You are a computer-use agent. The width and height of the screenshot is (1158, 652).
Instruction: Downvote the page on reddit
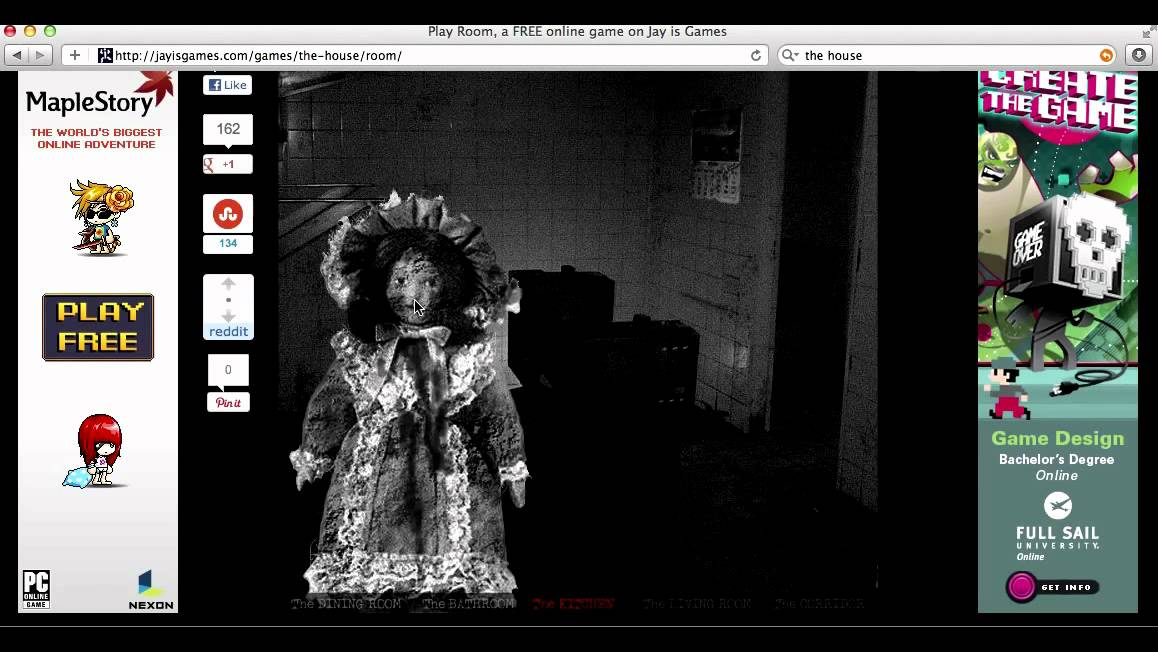[228, 316]
